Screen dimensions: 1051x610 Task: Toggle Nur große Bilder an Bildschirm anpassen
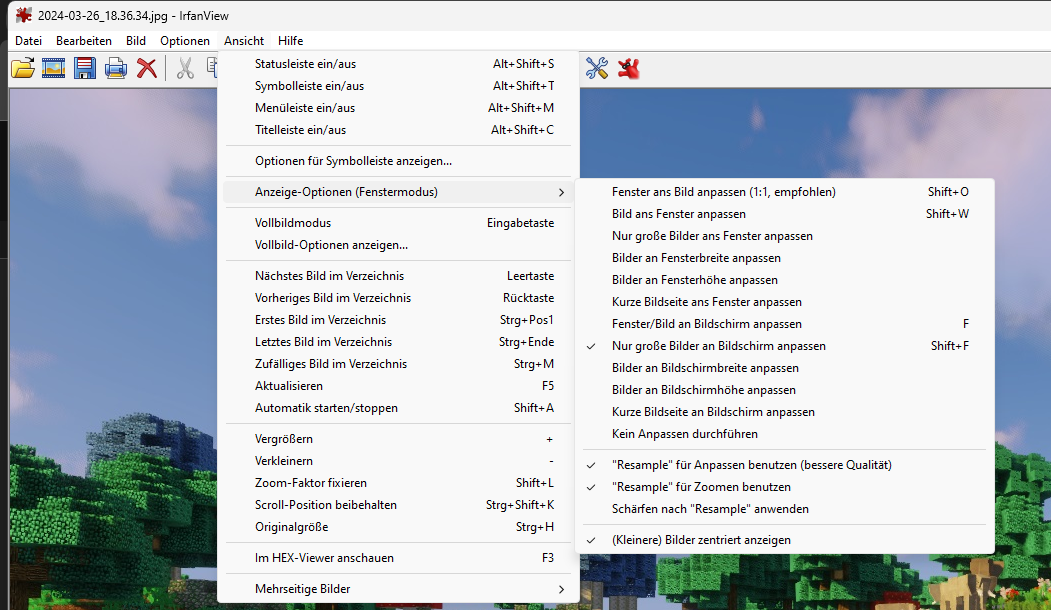point(784,346)
